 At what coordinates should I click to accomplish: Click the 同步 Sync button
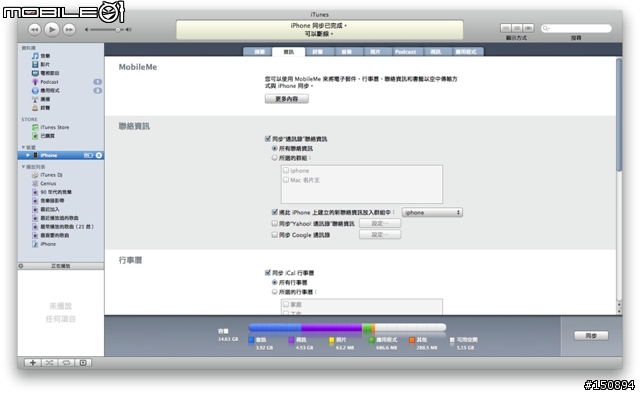591,335
